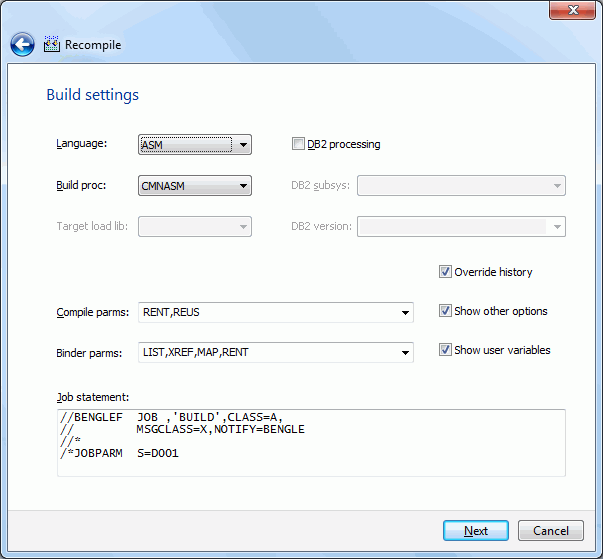The height and width of the screenshot is (559, 603).
Task: Open the Compile parms dropdown arrow
Action: click(405, 313)
